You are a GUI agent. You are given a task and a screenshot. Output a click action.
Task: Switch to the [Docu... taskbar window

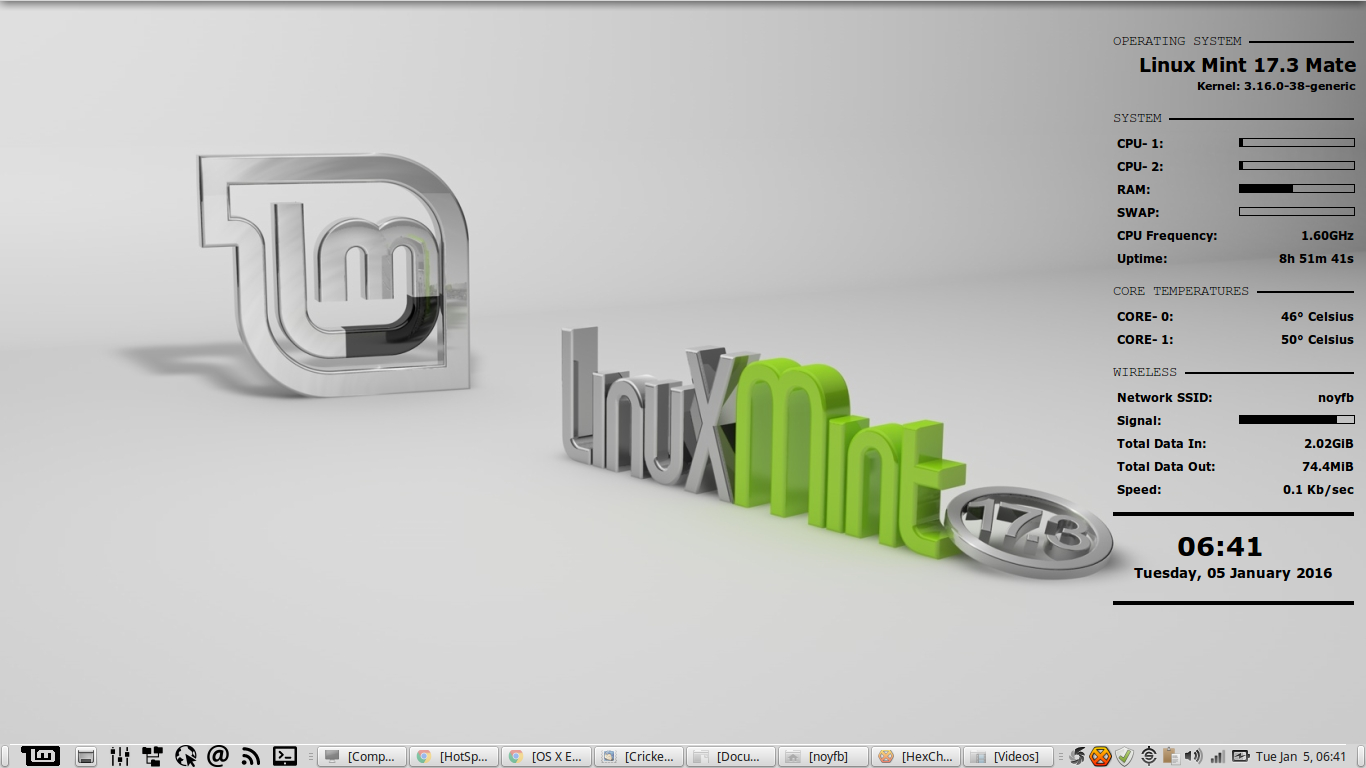coord(731,757)
